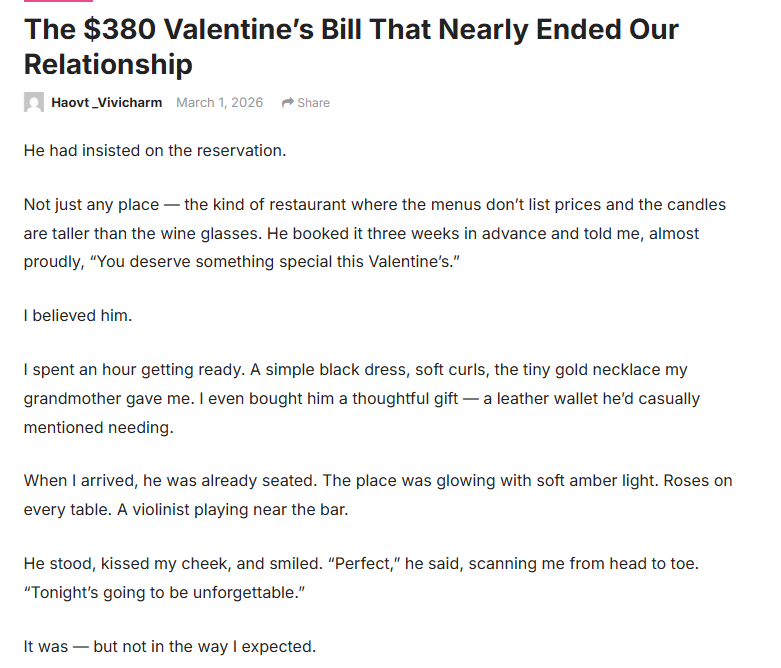Click the March 1, 2026 post date
781x668 pixels.
(x=220, y=103)
